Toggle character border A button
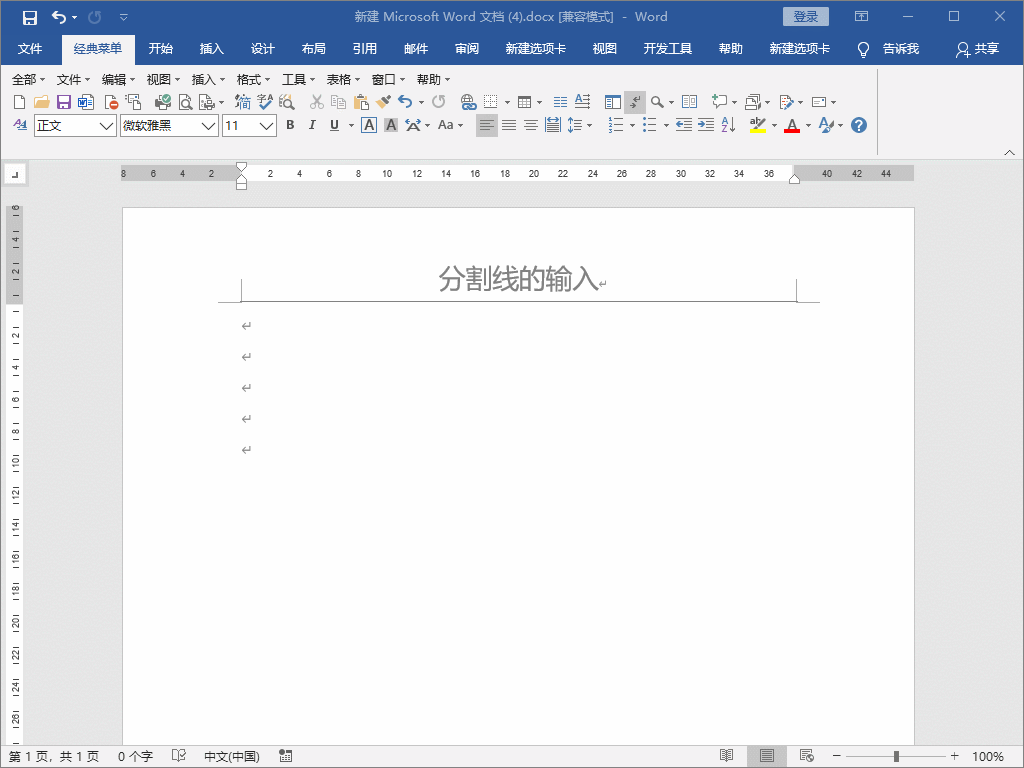 pyautogui.click(x=369, y=125)
